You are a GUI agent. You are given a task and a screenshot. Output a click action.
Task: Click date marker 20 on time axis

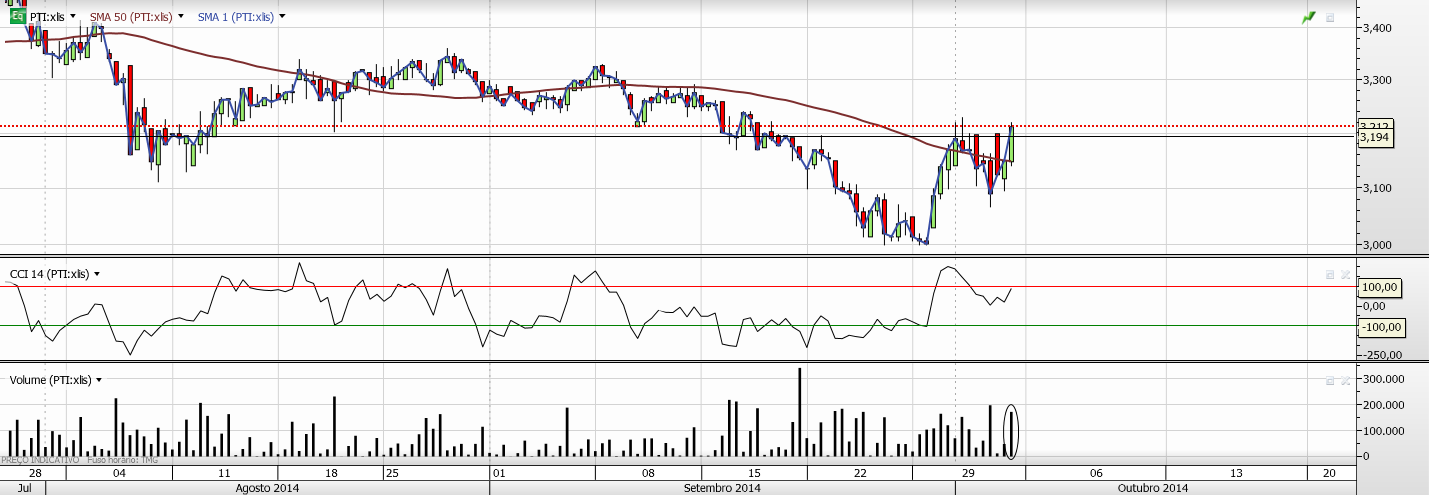[1327, 473]
